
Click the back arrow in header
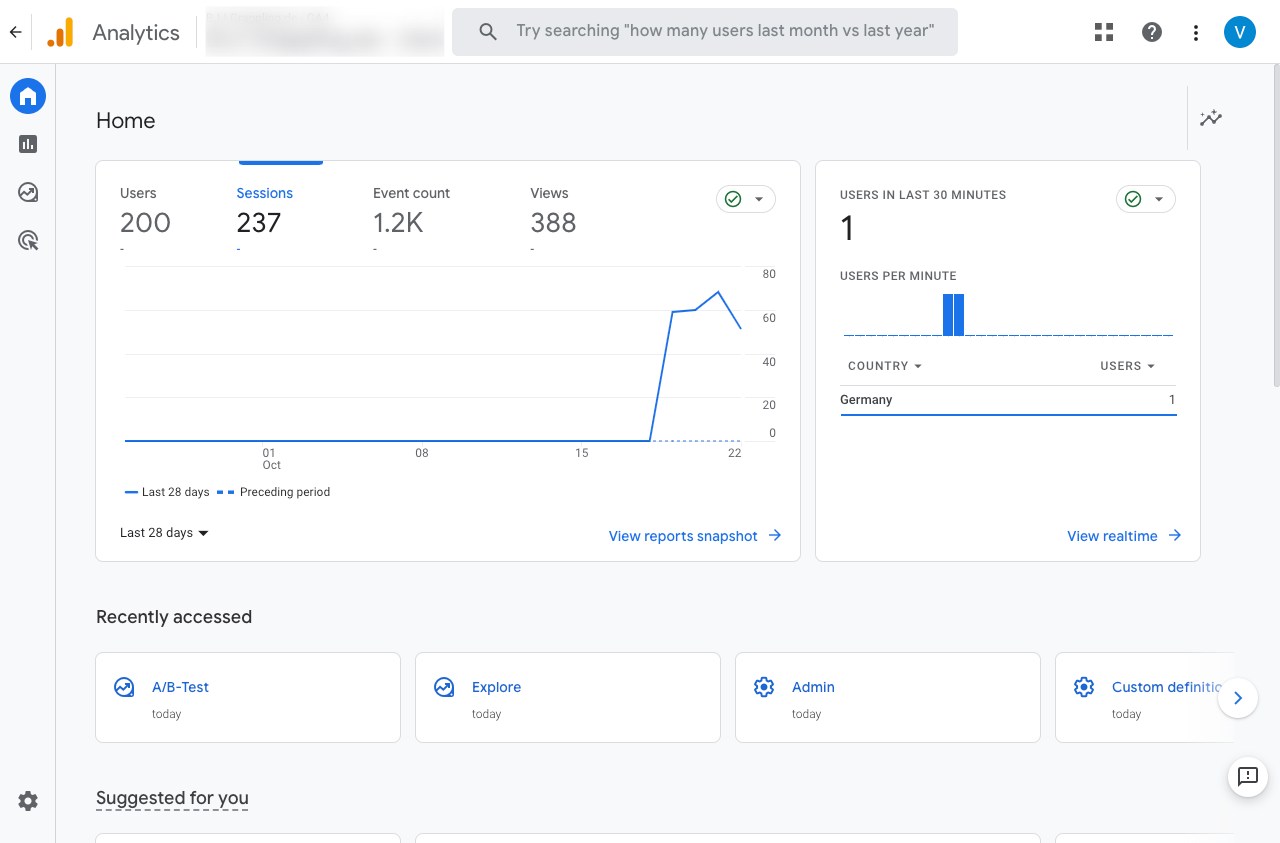point(15,32)
